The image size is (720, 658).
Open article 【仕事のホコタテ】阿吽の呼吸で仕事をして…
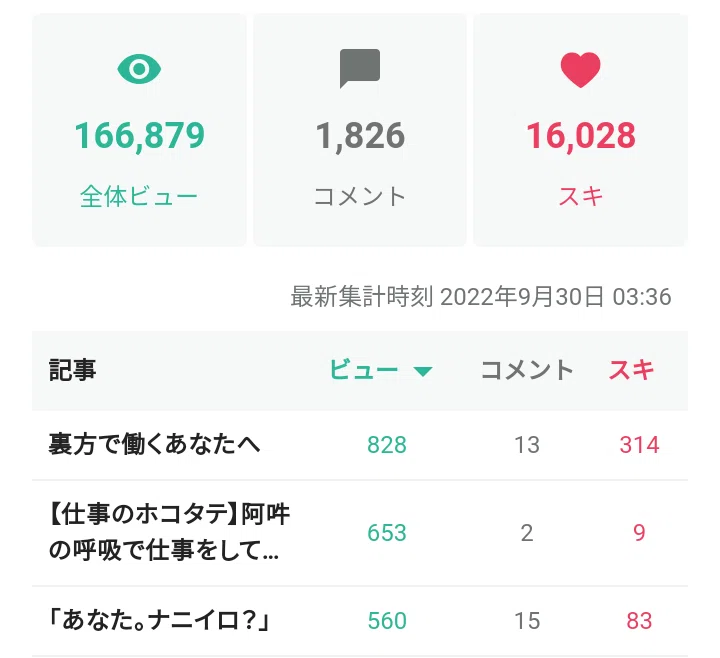click(x=169, y=533)
